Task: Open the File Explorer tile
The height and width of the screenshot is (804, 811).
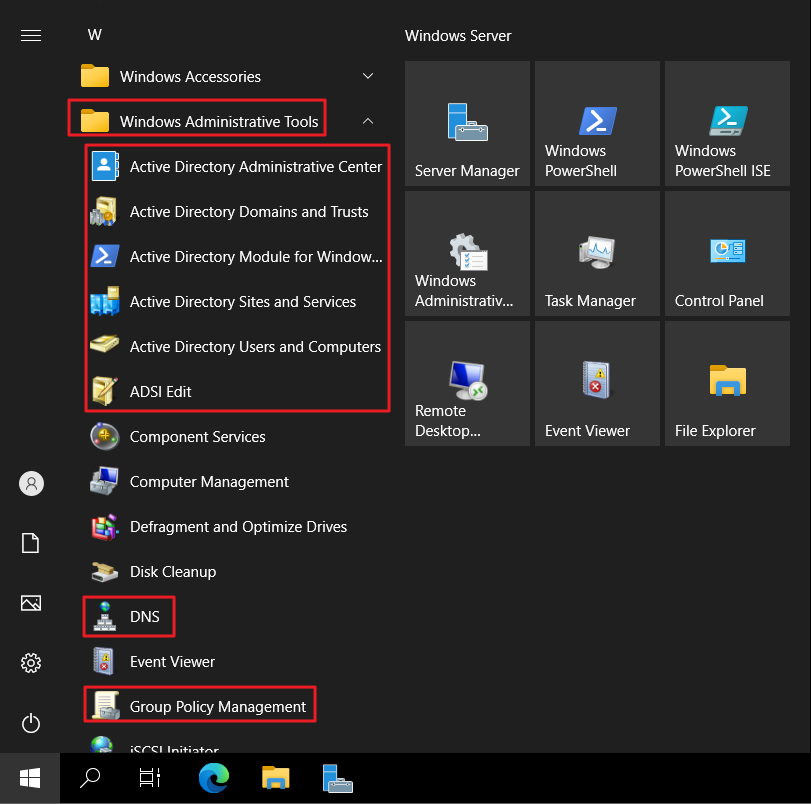Action: click(x=727, y=383)
